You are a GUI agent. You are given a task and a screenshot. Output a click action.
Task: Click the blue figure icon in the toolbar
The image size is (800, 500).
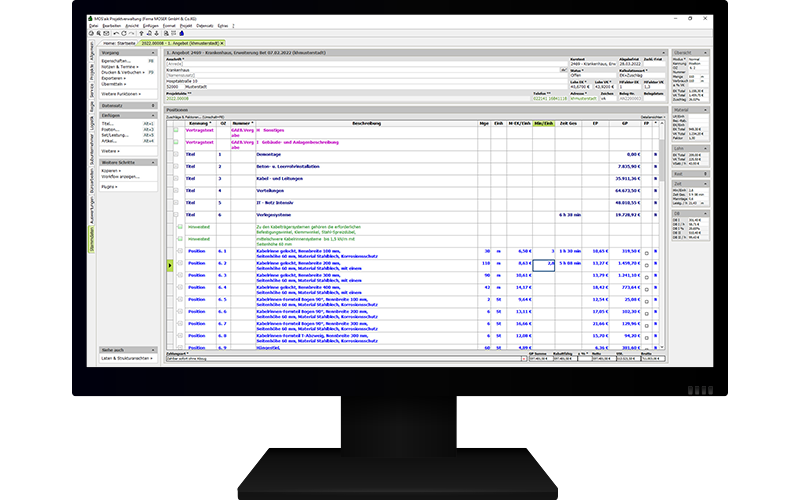pyautogui.click(x=181, y=34)
